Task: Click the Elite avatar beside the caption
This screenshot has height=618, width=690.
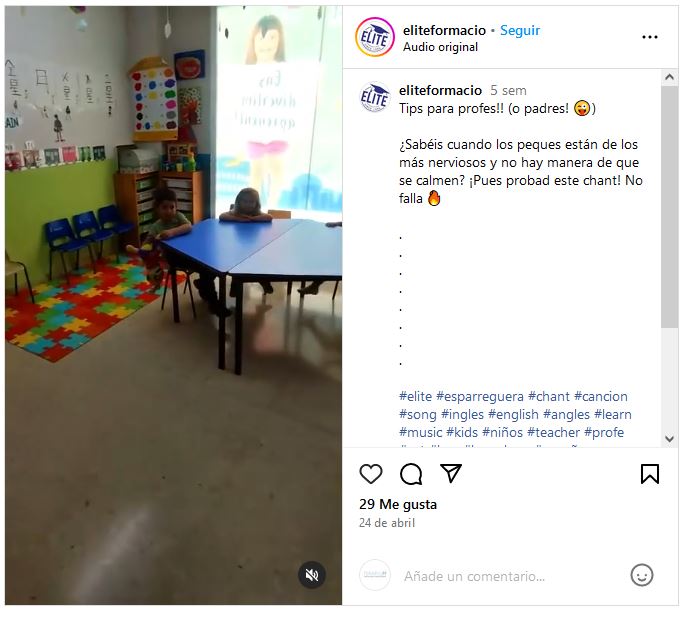Action: click(x=374, y=97)
